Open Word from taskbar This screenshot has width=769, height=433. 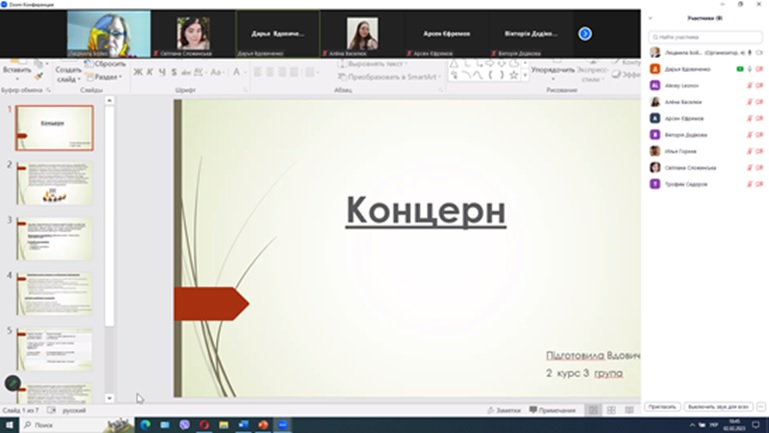[243, 425]
